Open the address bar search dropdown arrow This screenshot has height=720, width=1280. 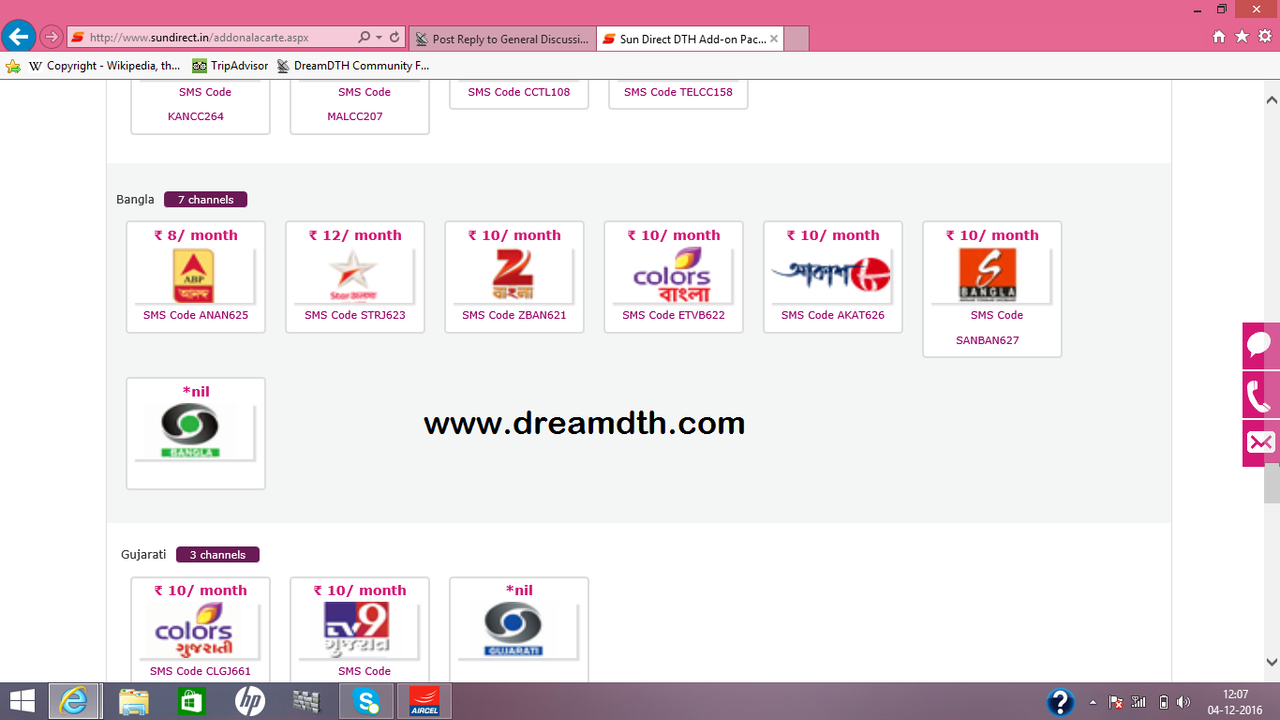(x=379, y=38)
